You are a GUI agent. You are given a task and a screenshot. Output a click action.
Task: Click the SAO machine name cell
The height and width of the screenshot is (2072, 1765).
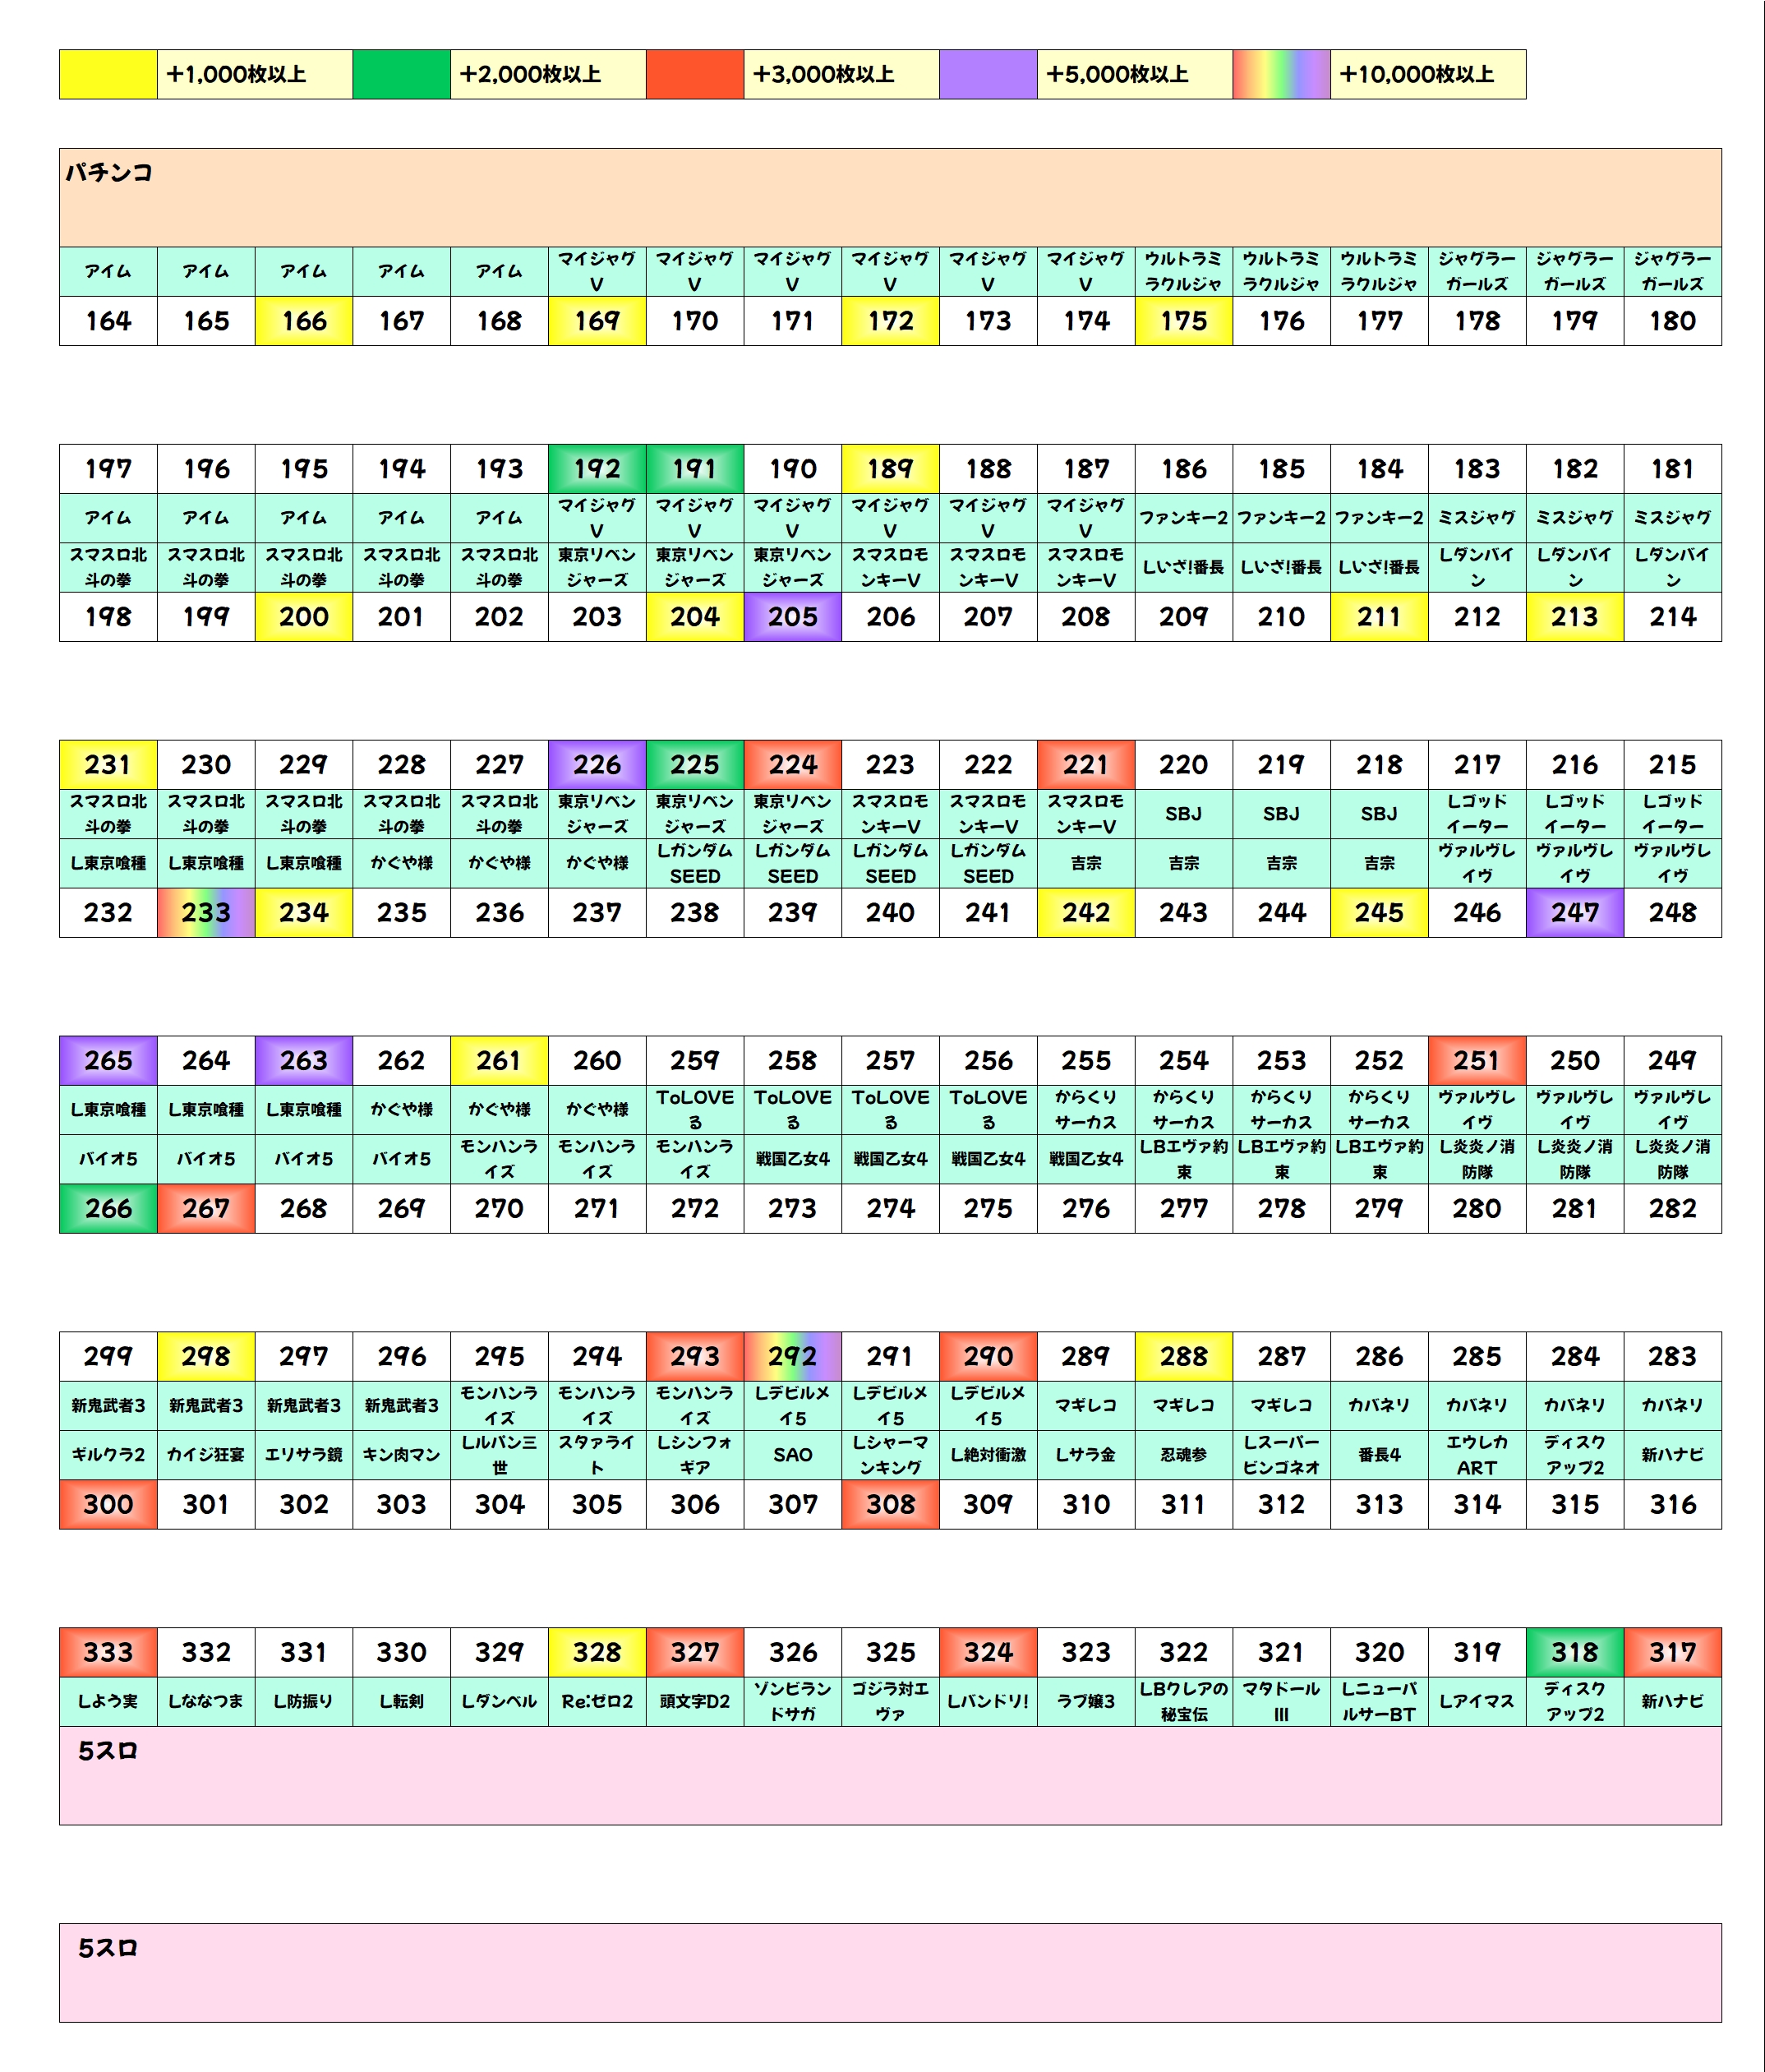pyautogui.click(x=792, y=1454)
